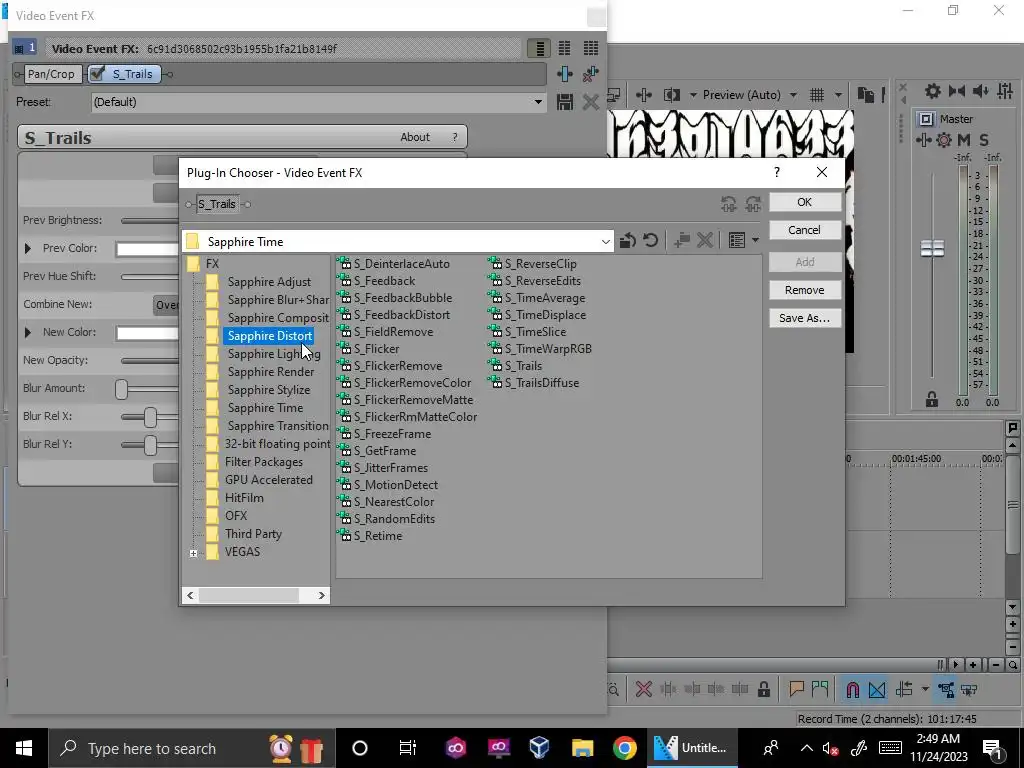The width and height of the screenshot is (1024, 768).
Task: Click the Blur Amount slider handle
Action: point(121,389)
